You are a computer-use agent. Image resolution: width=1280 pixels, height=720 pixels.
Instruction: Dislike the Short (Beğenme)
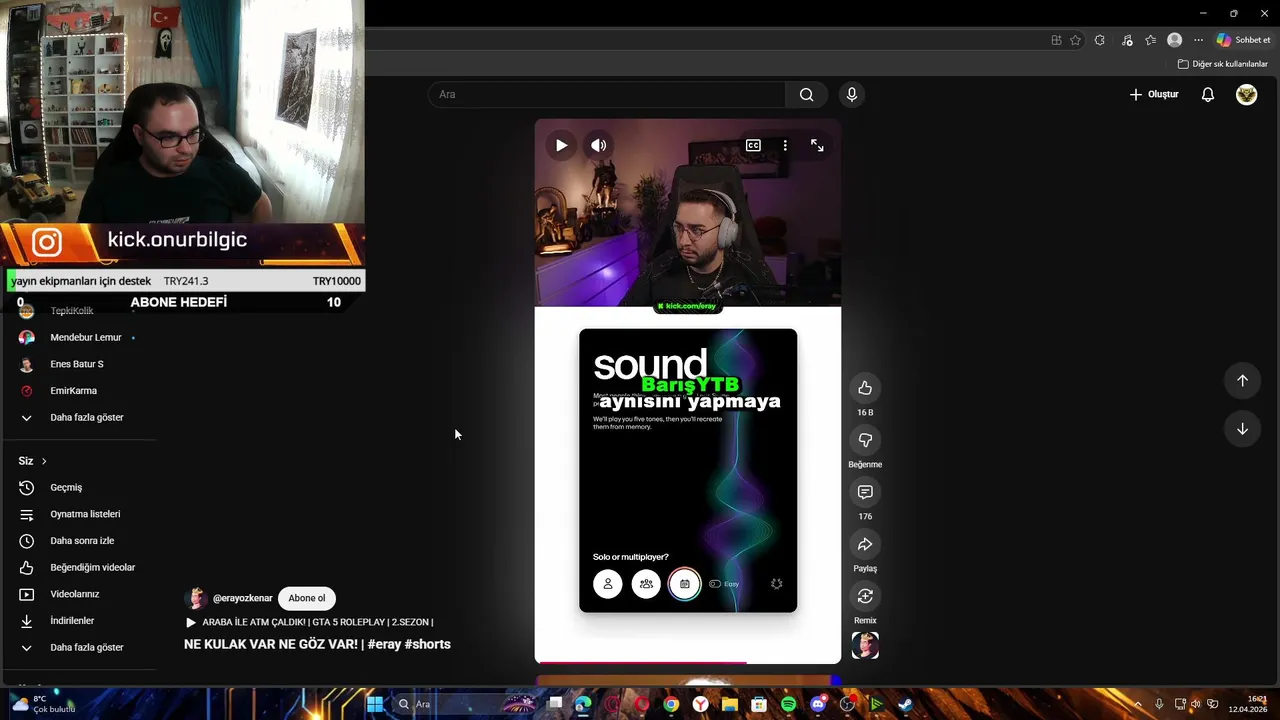[x=865, y=440]
